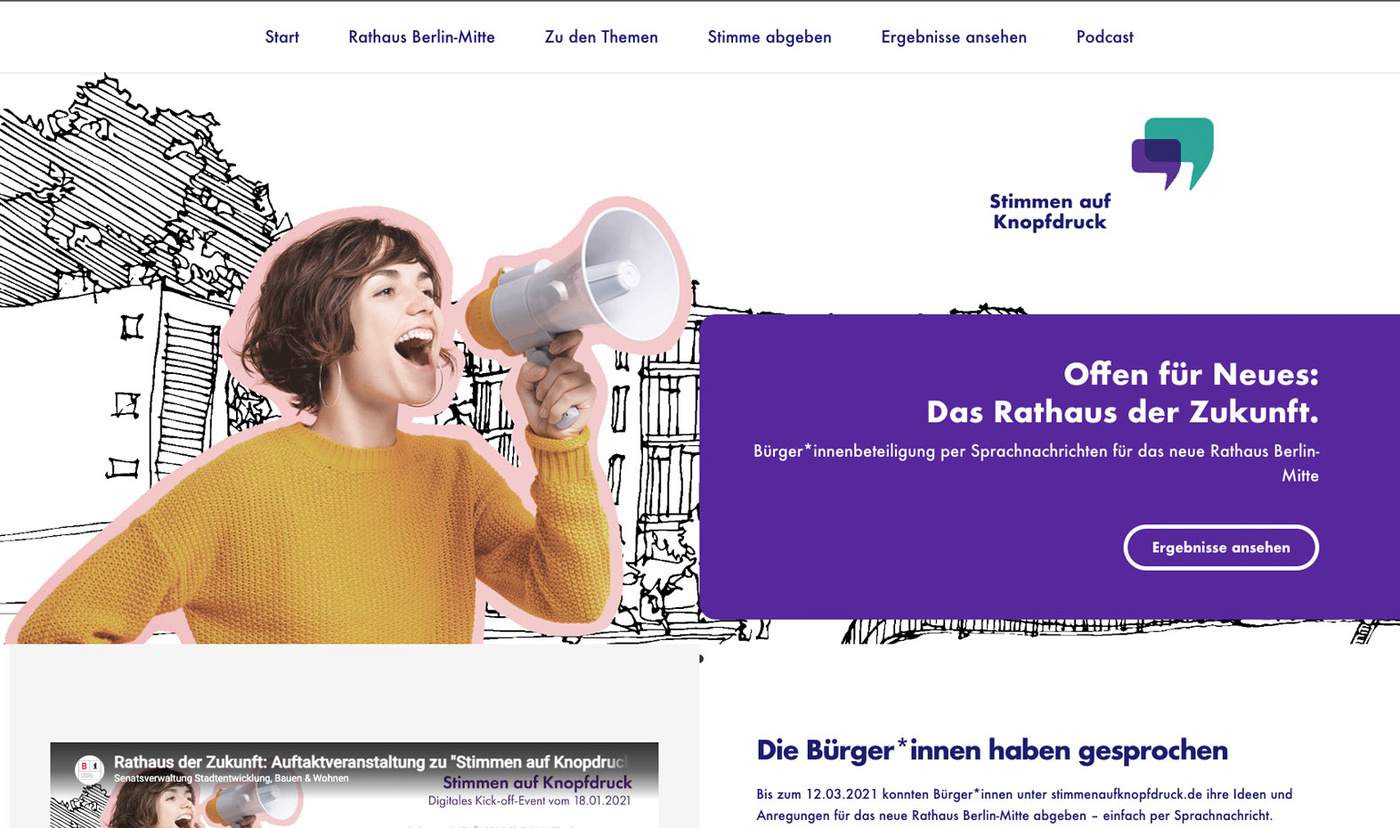The width and height of the screenshot is (1400, 828).
Task: Click headline Offen für Neues
Action: 1191,375
